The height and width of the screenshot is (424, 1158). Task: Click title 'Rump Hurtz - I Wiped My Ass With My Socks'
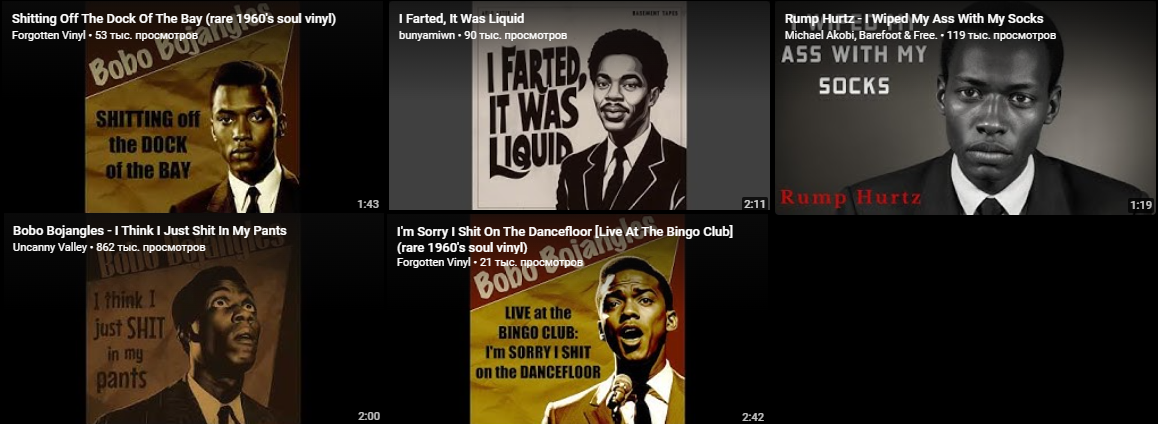tap(914, 19)
